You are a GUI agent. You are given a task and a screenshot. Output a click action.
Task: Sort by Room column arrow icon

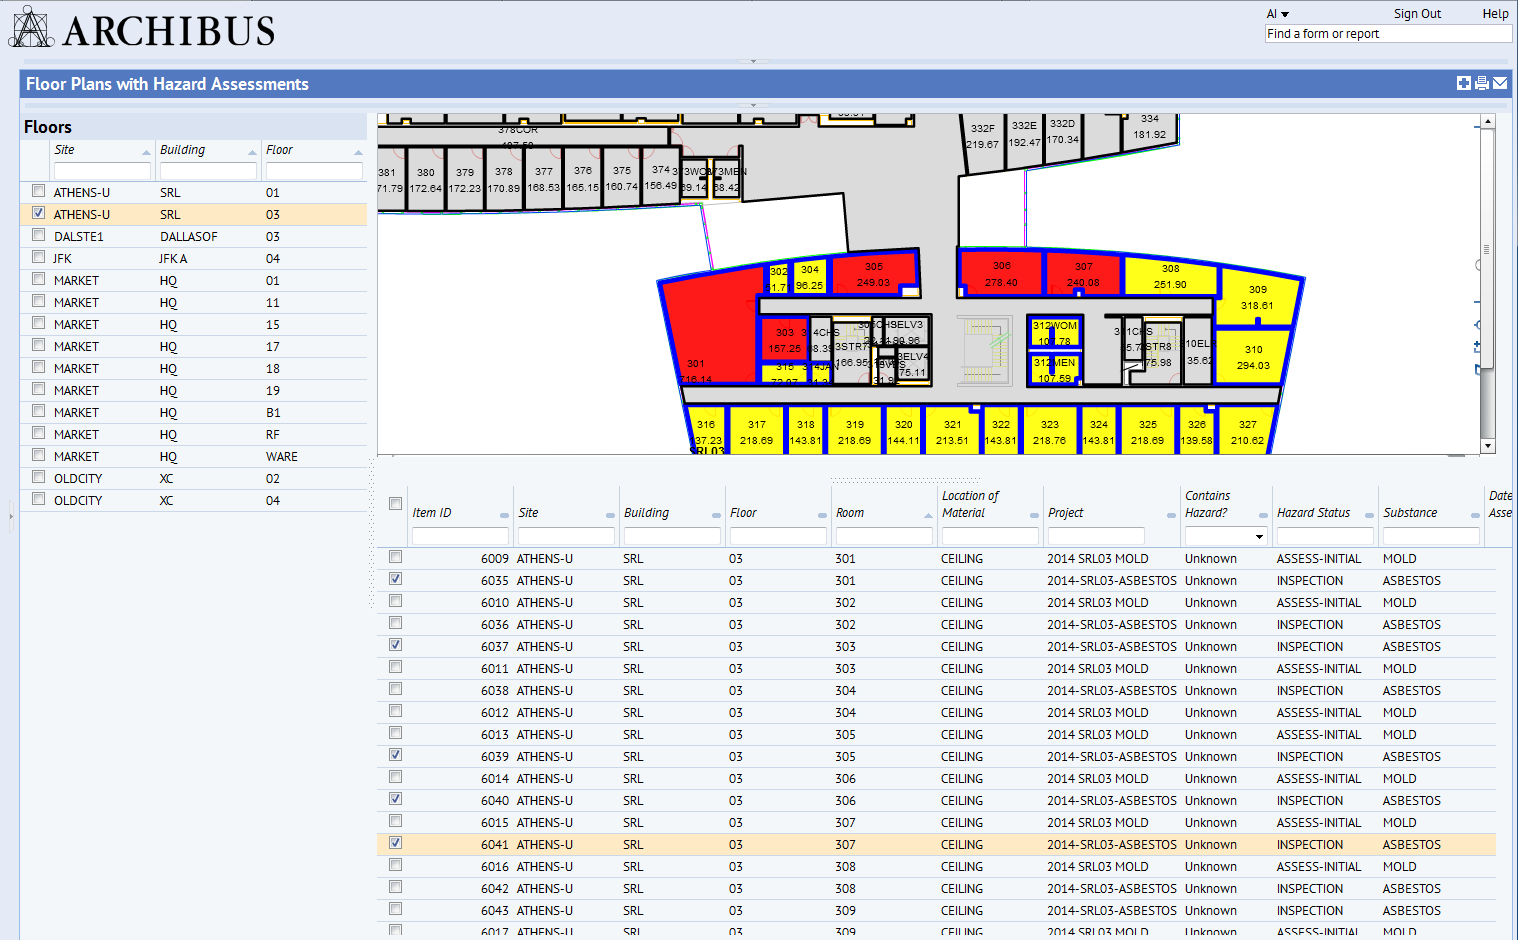[928, 515]
